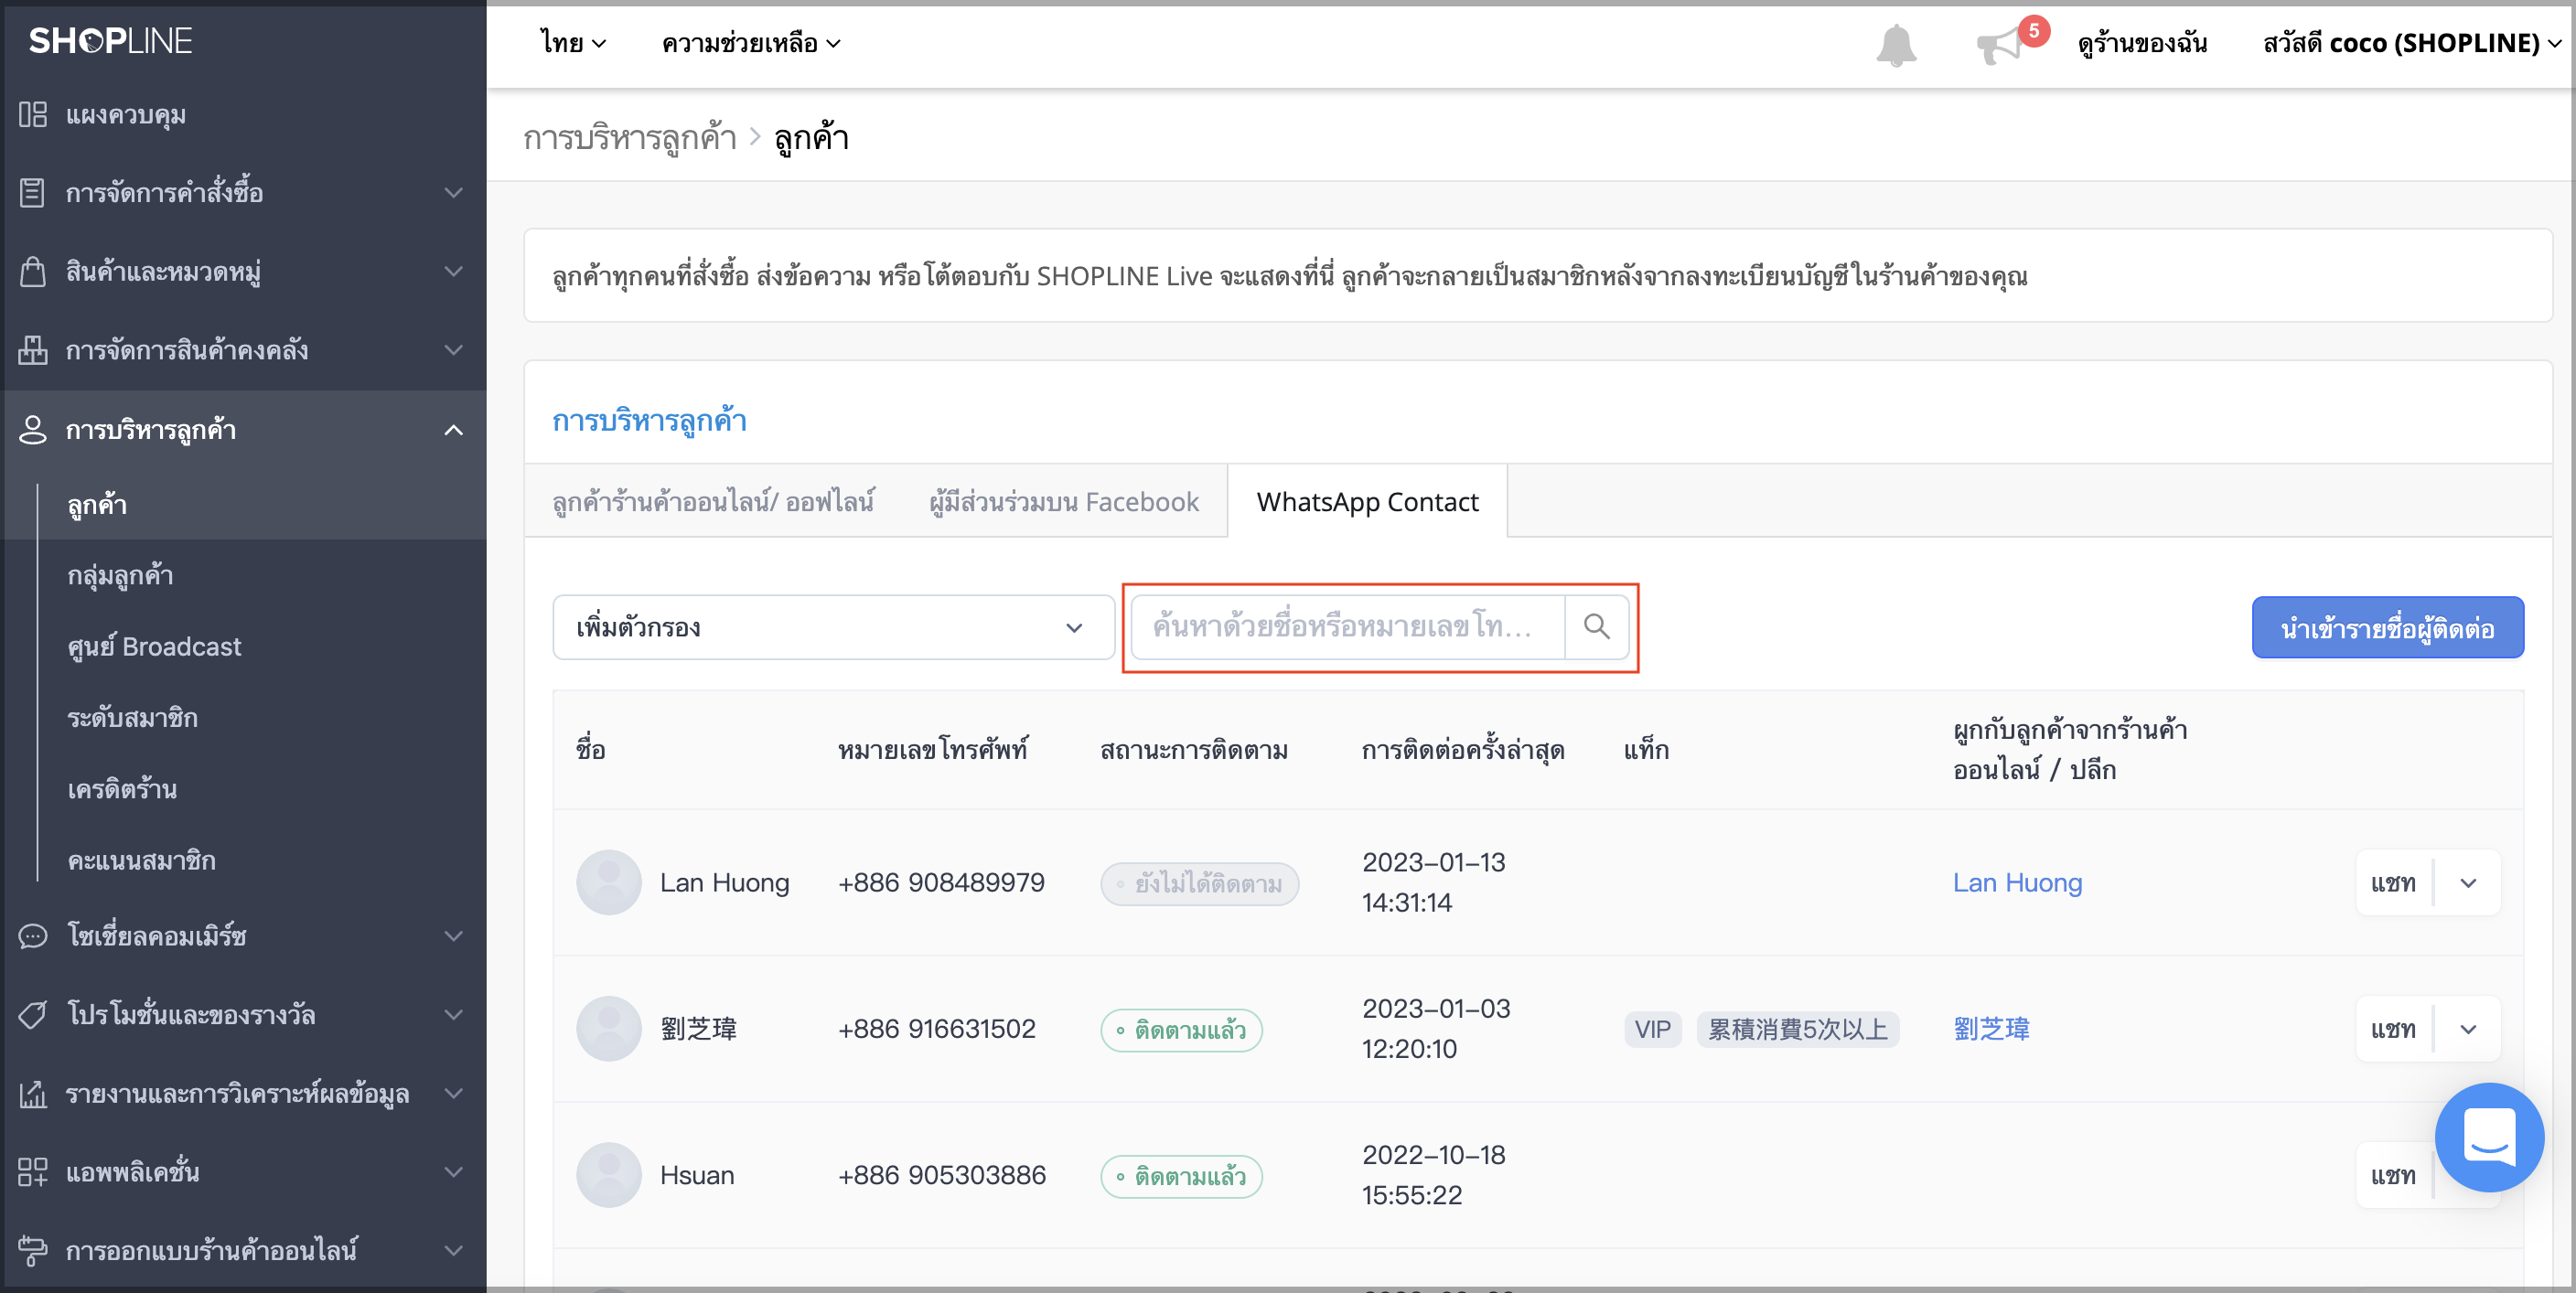
Task: Open announcements megaphone icon
Action: (1998, 46)
